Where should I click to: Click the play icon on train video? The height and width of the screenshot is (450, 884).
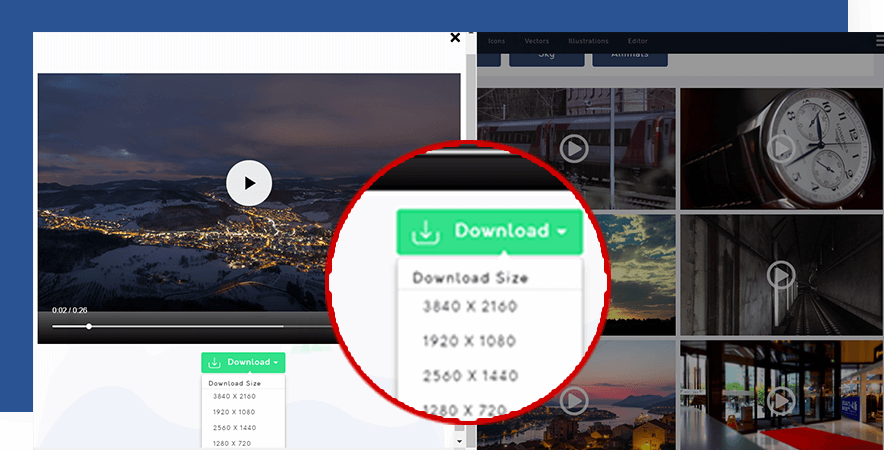573,149
